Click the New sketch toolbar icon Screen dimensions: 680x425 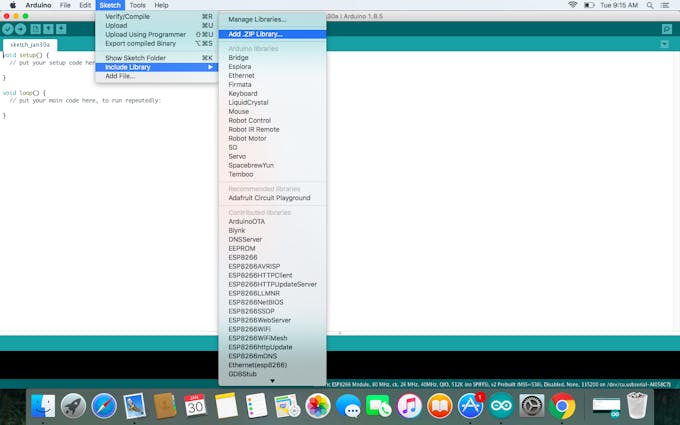[35, 29]
